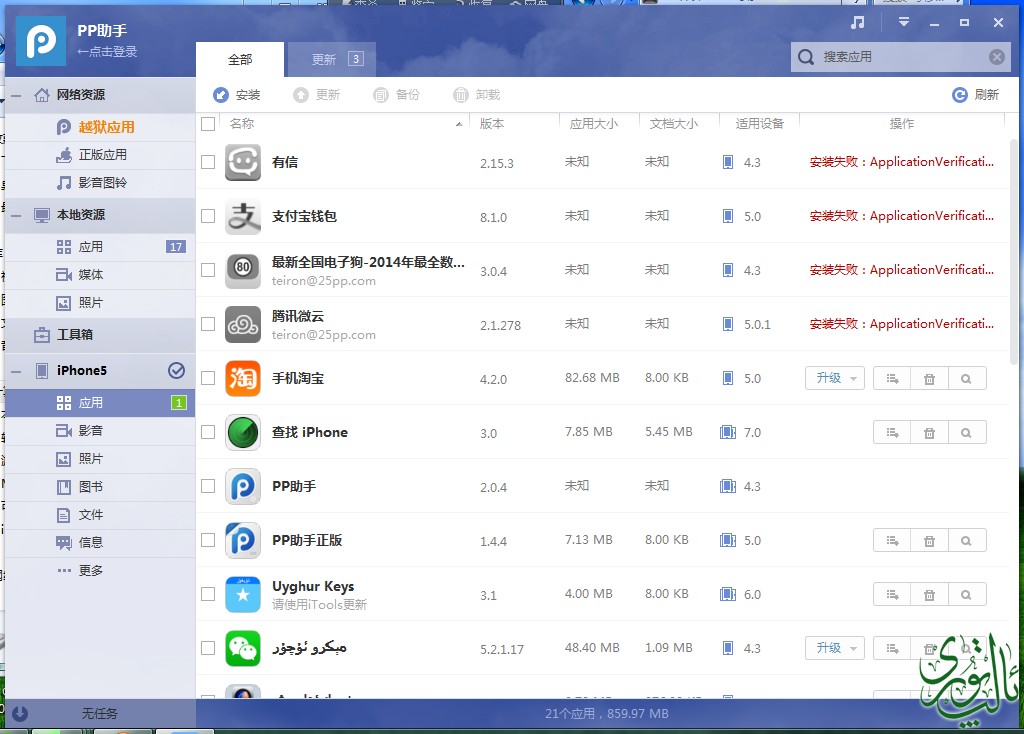Open the title bar dropdown menu icon
This screenshot has width=1024, height=734.
(903, 22)
